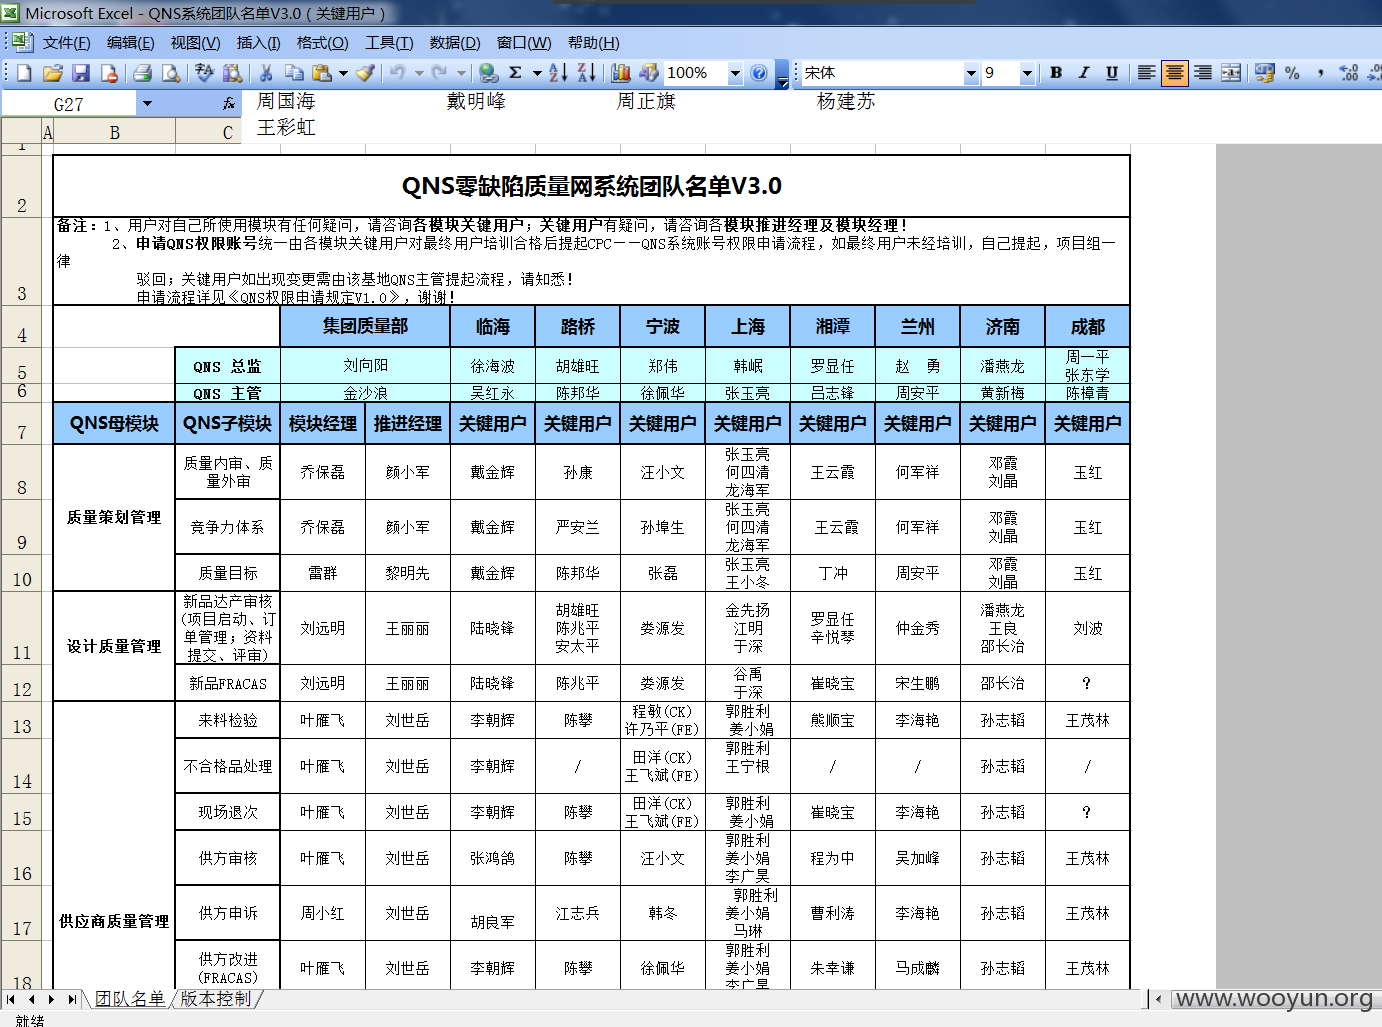Viewport: 1382px width, 1027px height.
Task: Sort ascending A to Z
Action: click(x=558, y=73)
